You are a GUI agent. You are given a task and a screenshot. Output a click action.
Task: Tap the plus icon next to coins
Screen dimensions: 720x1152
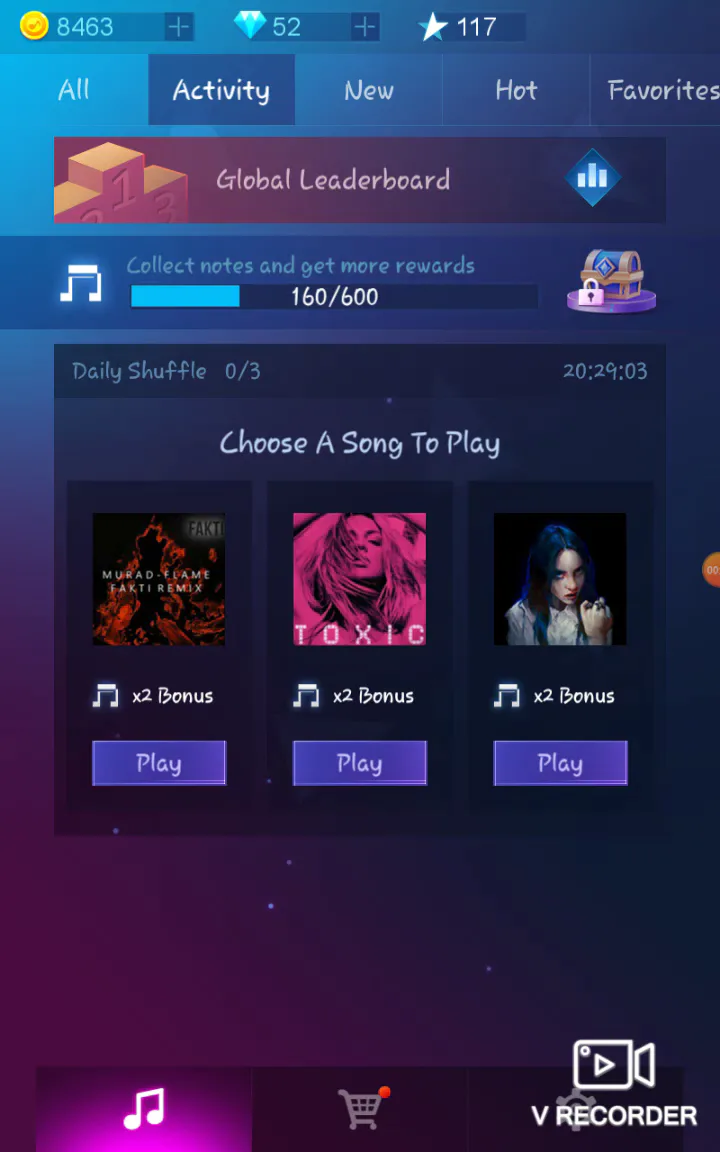pos(179,27)
